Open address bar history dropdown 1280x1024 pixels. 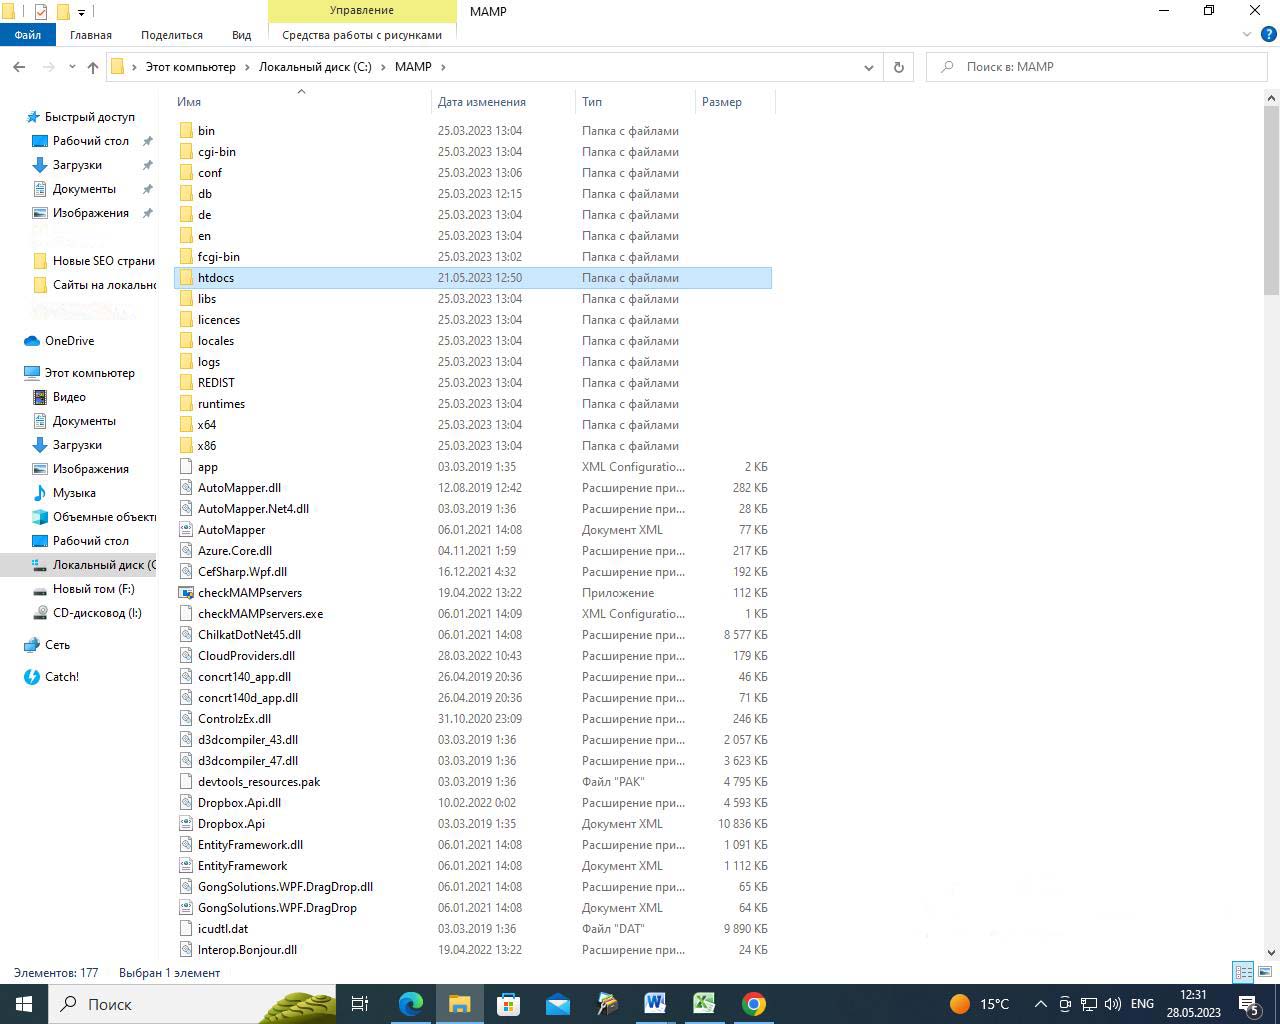868,67
